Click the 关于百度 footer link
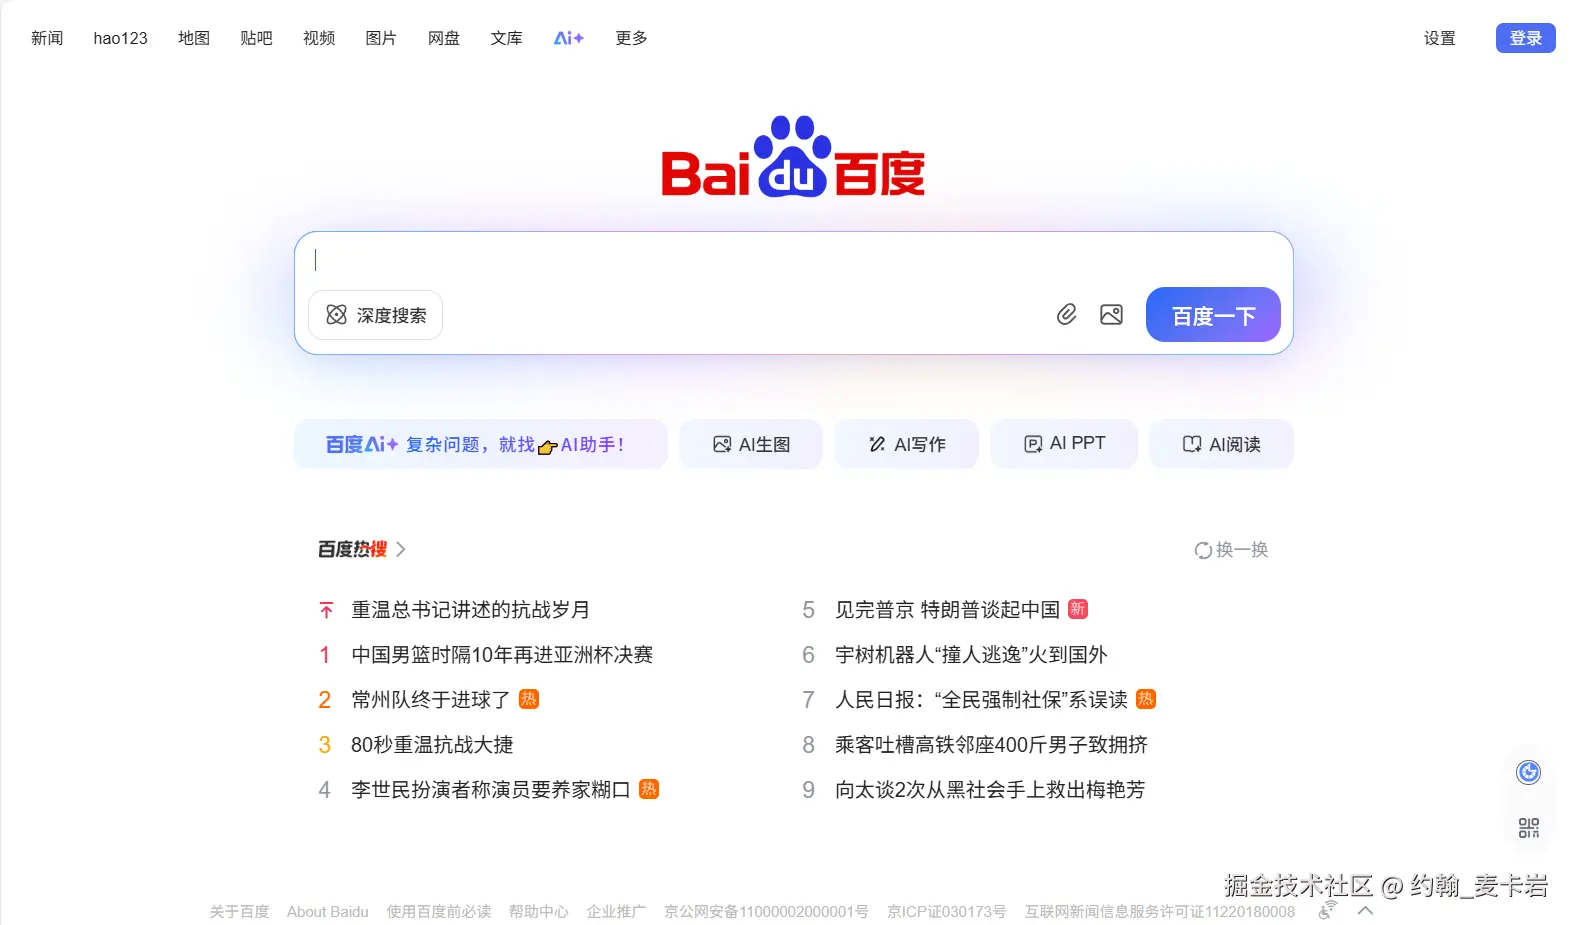Image resolution: width=1574 pixels, height=925 pixels. [x=239, y=911]
